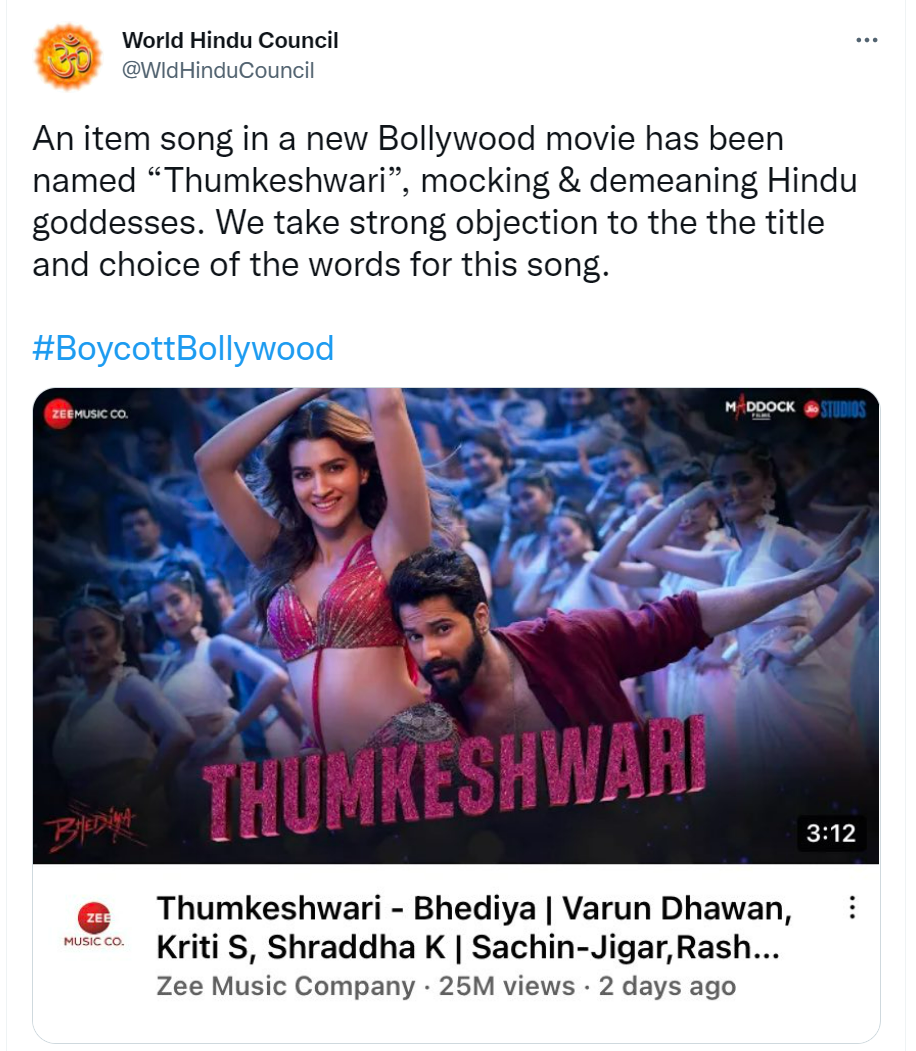Image resolution: width=916 pixels, height=1051 pixels.
Task: Click the World Hindu Council profile avatar
Action: tap(68, 56)
